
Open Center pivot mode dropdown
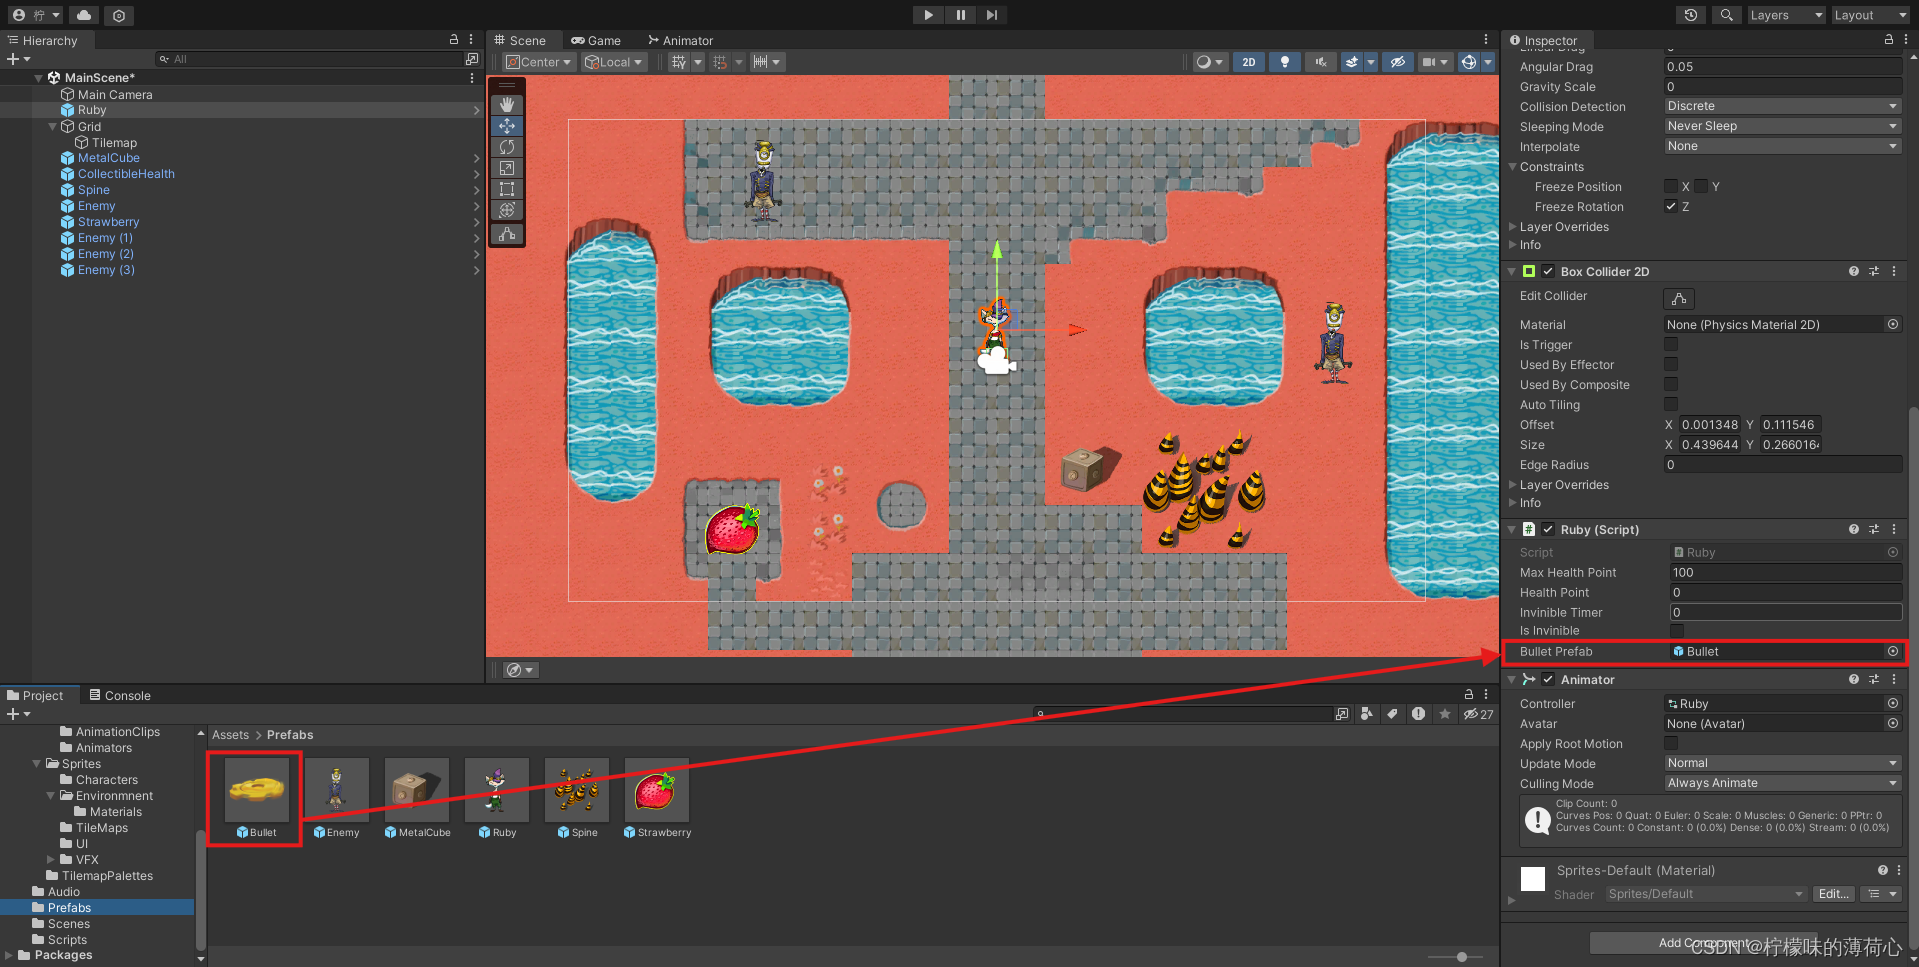point(539,62)
